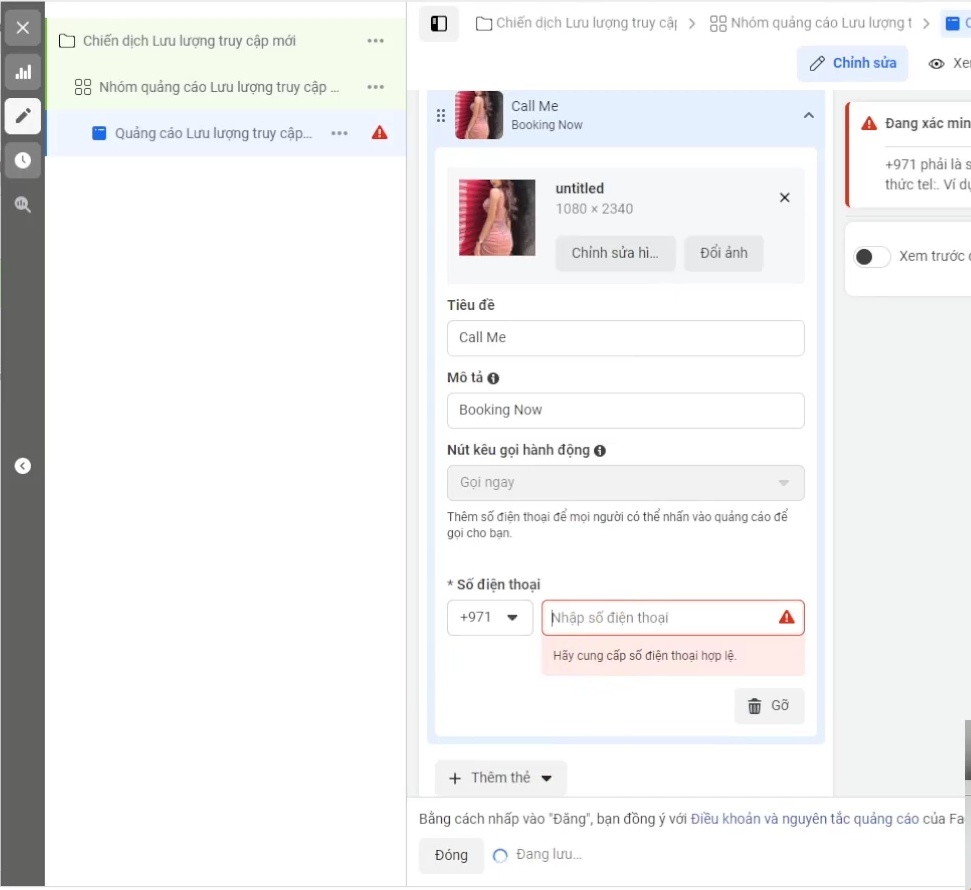Open campaign row three-dot menu

point(375,41)
